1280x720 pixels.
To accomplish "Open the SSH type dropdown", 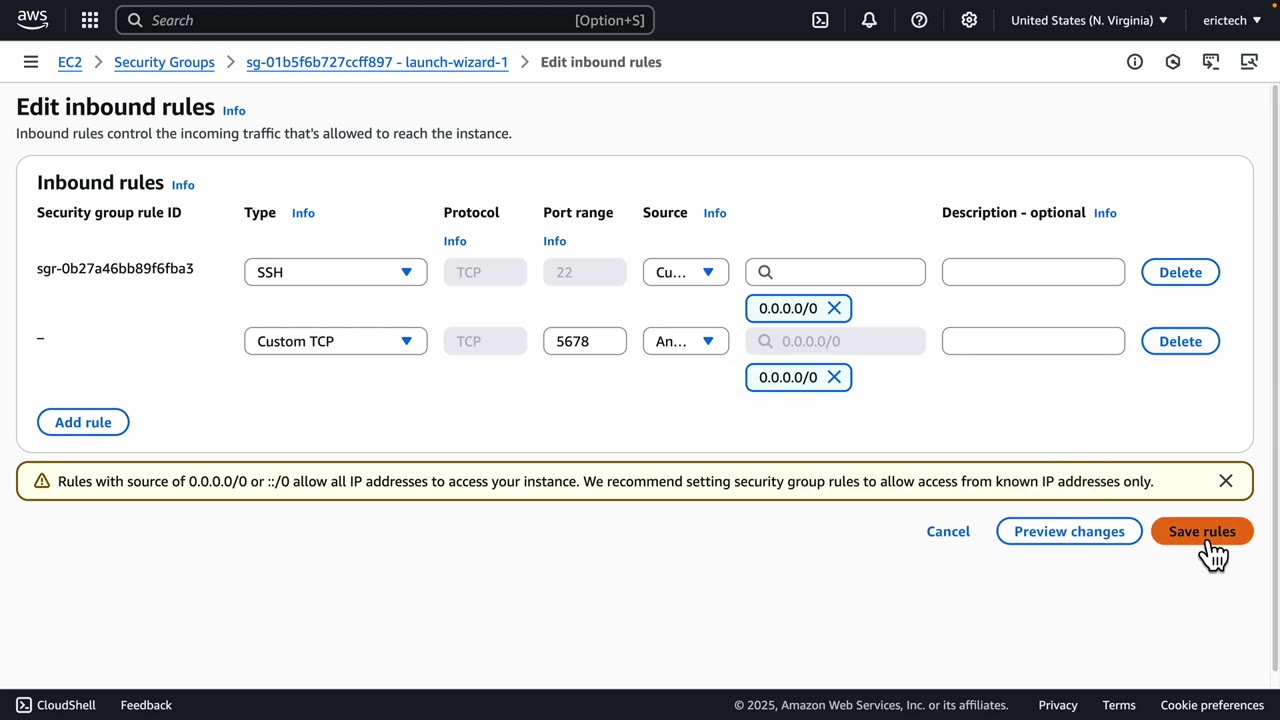I will (x=336, y=272).
